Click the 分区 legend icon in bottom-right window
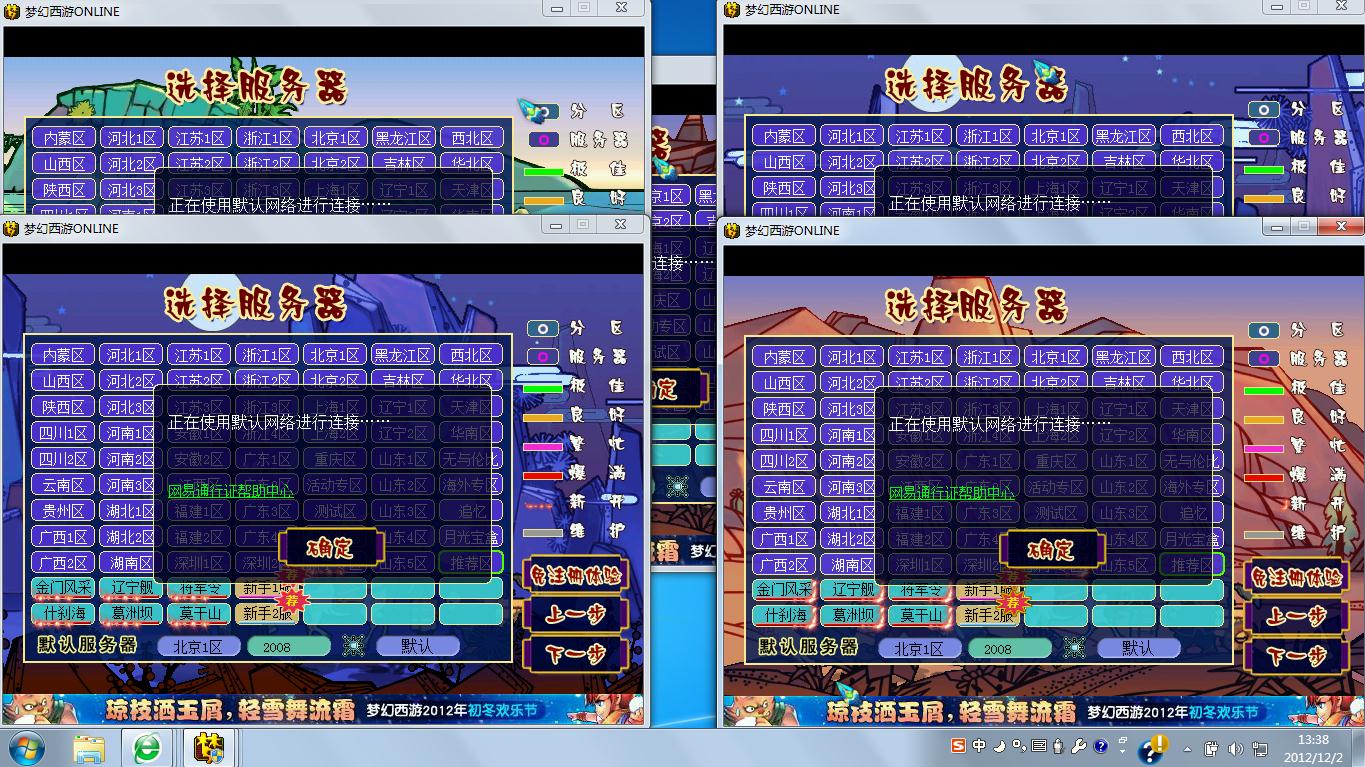 tap(1263, 330)
